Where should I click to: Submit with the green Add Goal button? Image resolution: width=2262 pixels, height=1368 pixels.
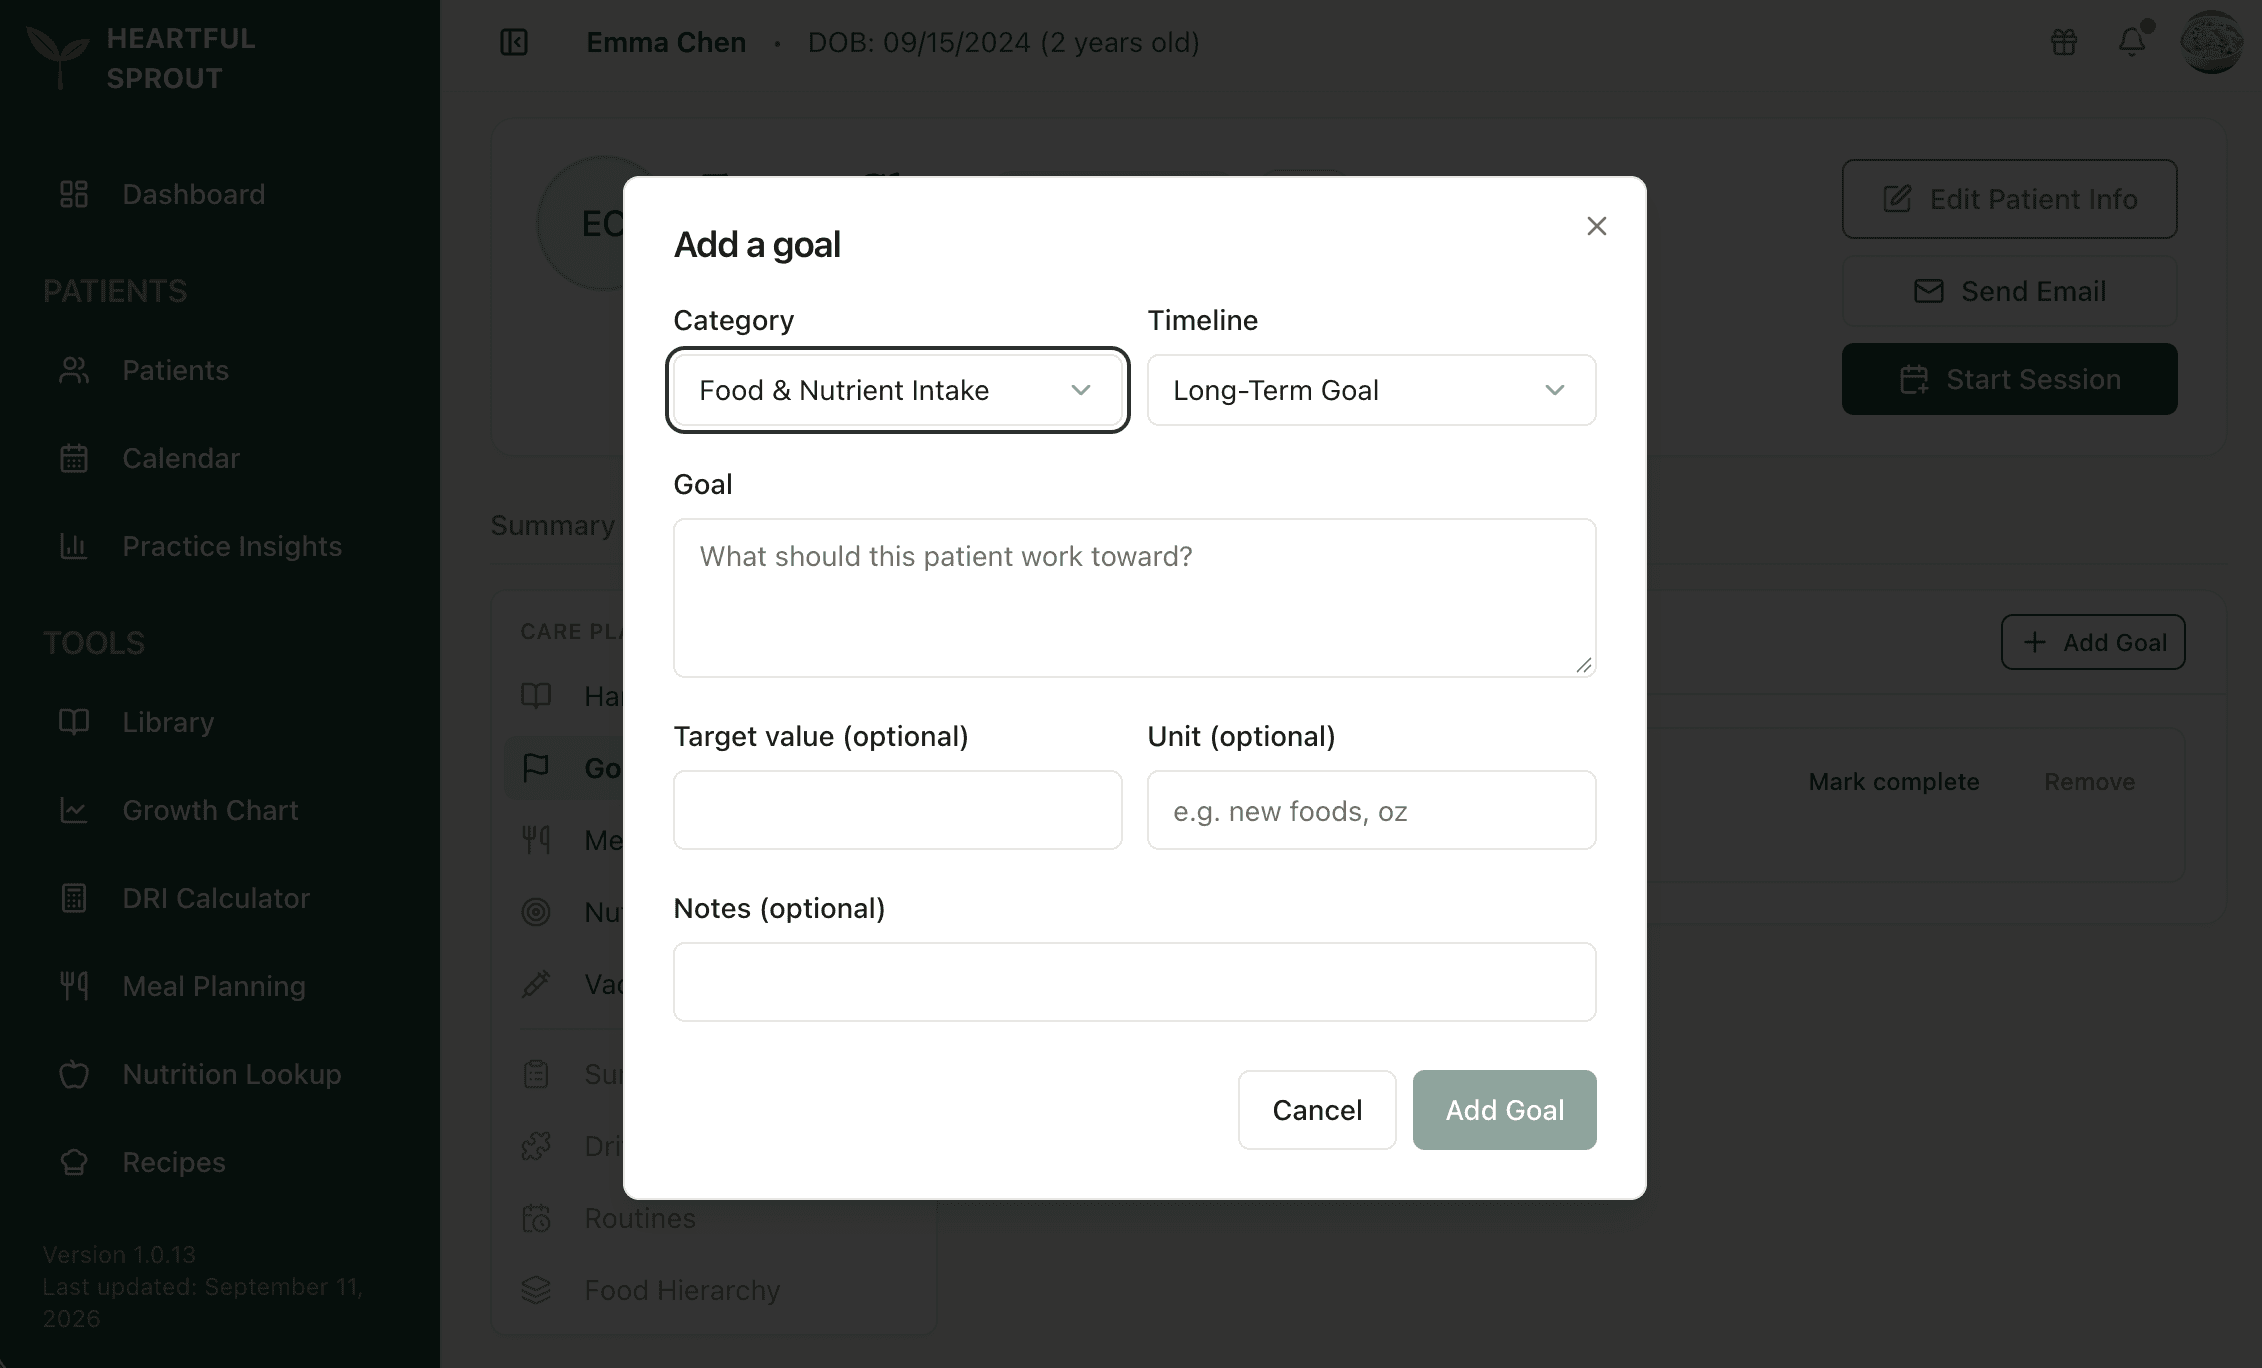coord(1504,1110)
